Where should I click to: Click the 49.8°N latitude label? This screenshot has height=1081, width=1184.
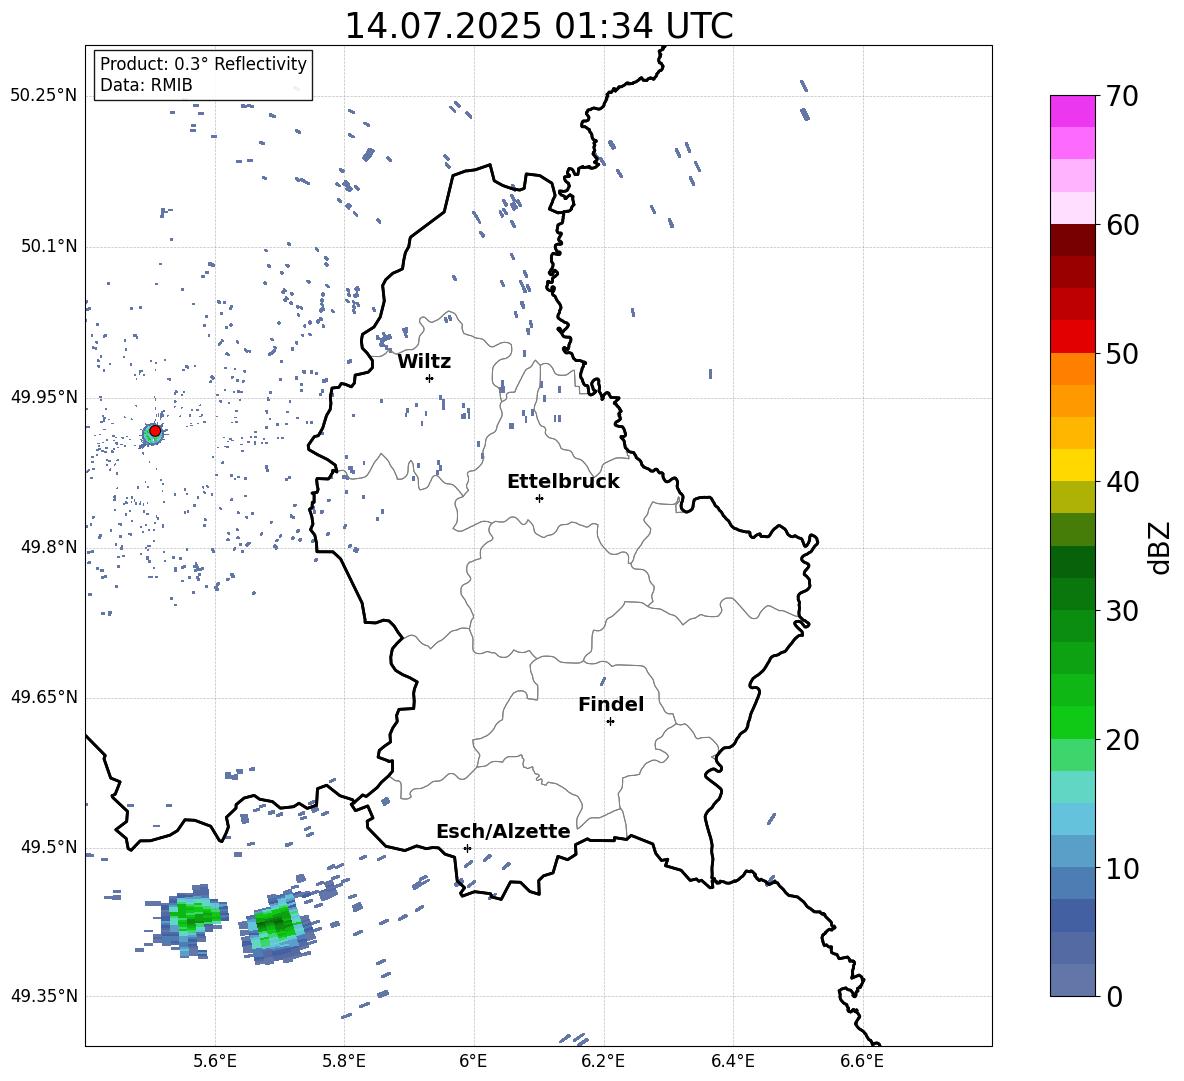click(x=49, y=547)
